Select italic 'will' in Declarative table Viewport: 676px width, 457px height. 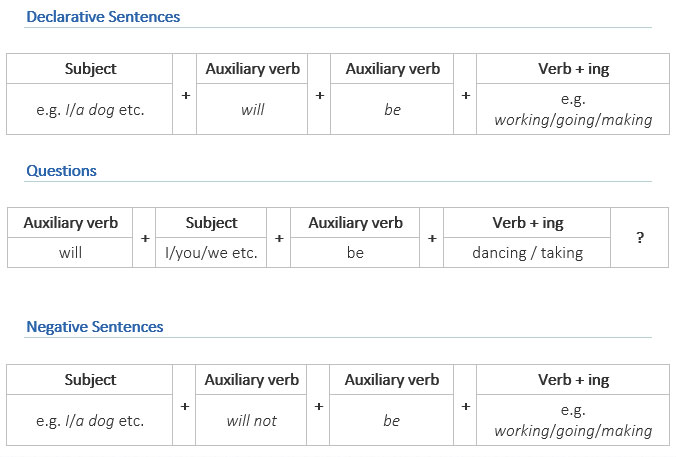[252, 110]
